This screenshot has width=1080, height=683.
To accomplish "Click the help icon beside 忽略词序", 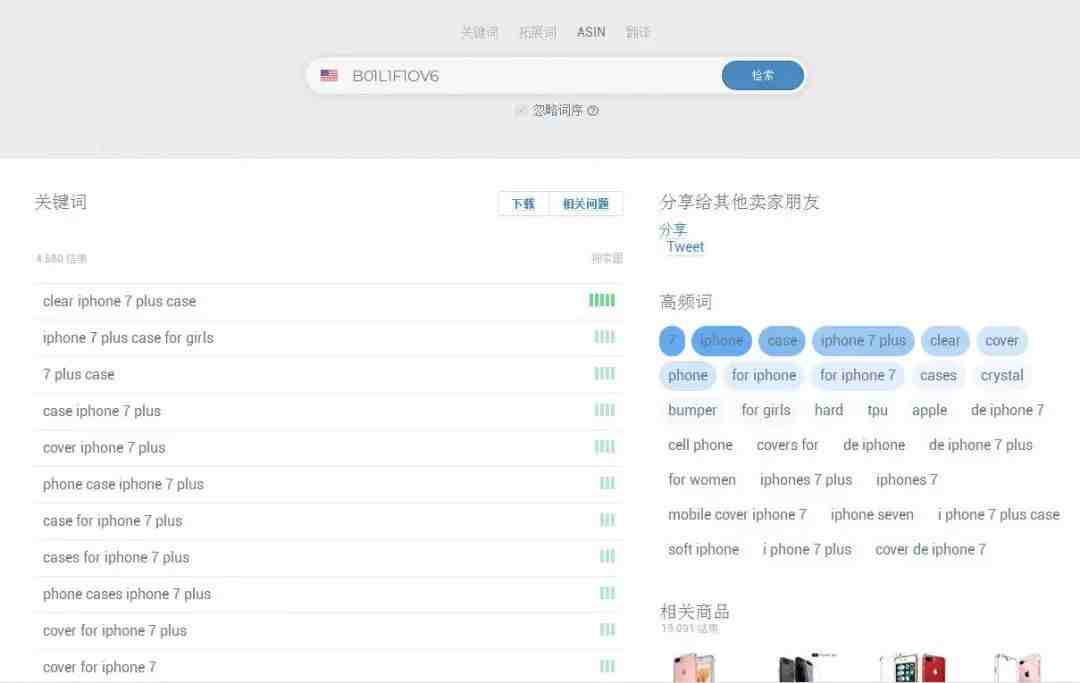I will point(592,110).
